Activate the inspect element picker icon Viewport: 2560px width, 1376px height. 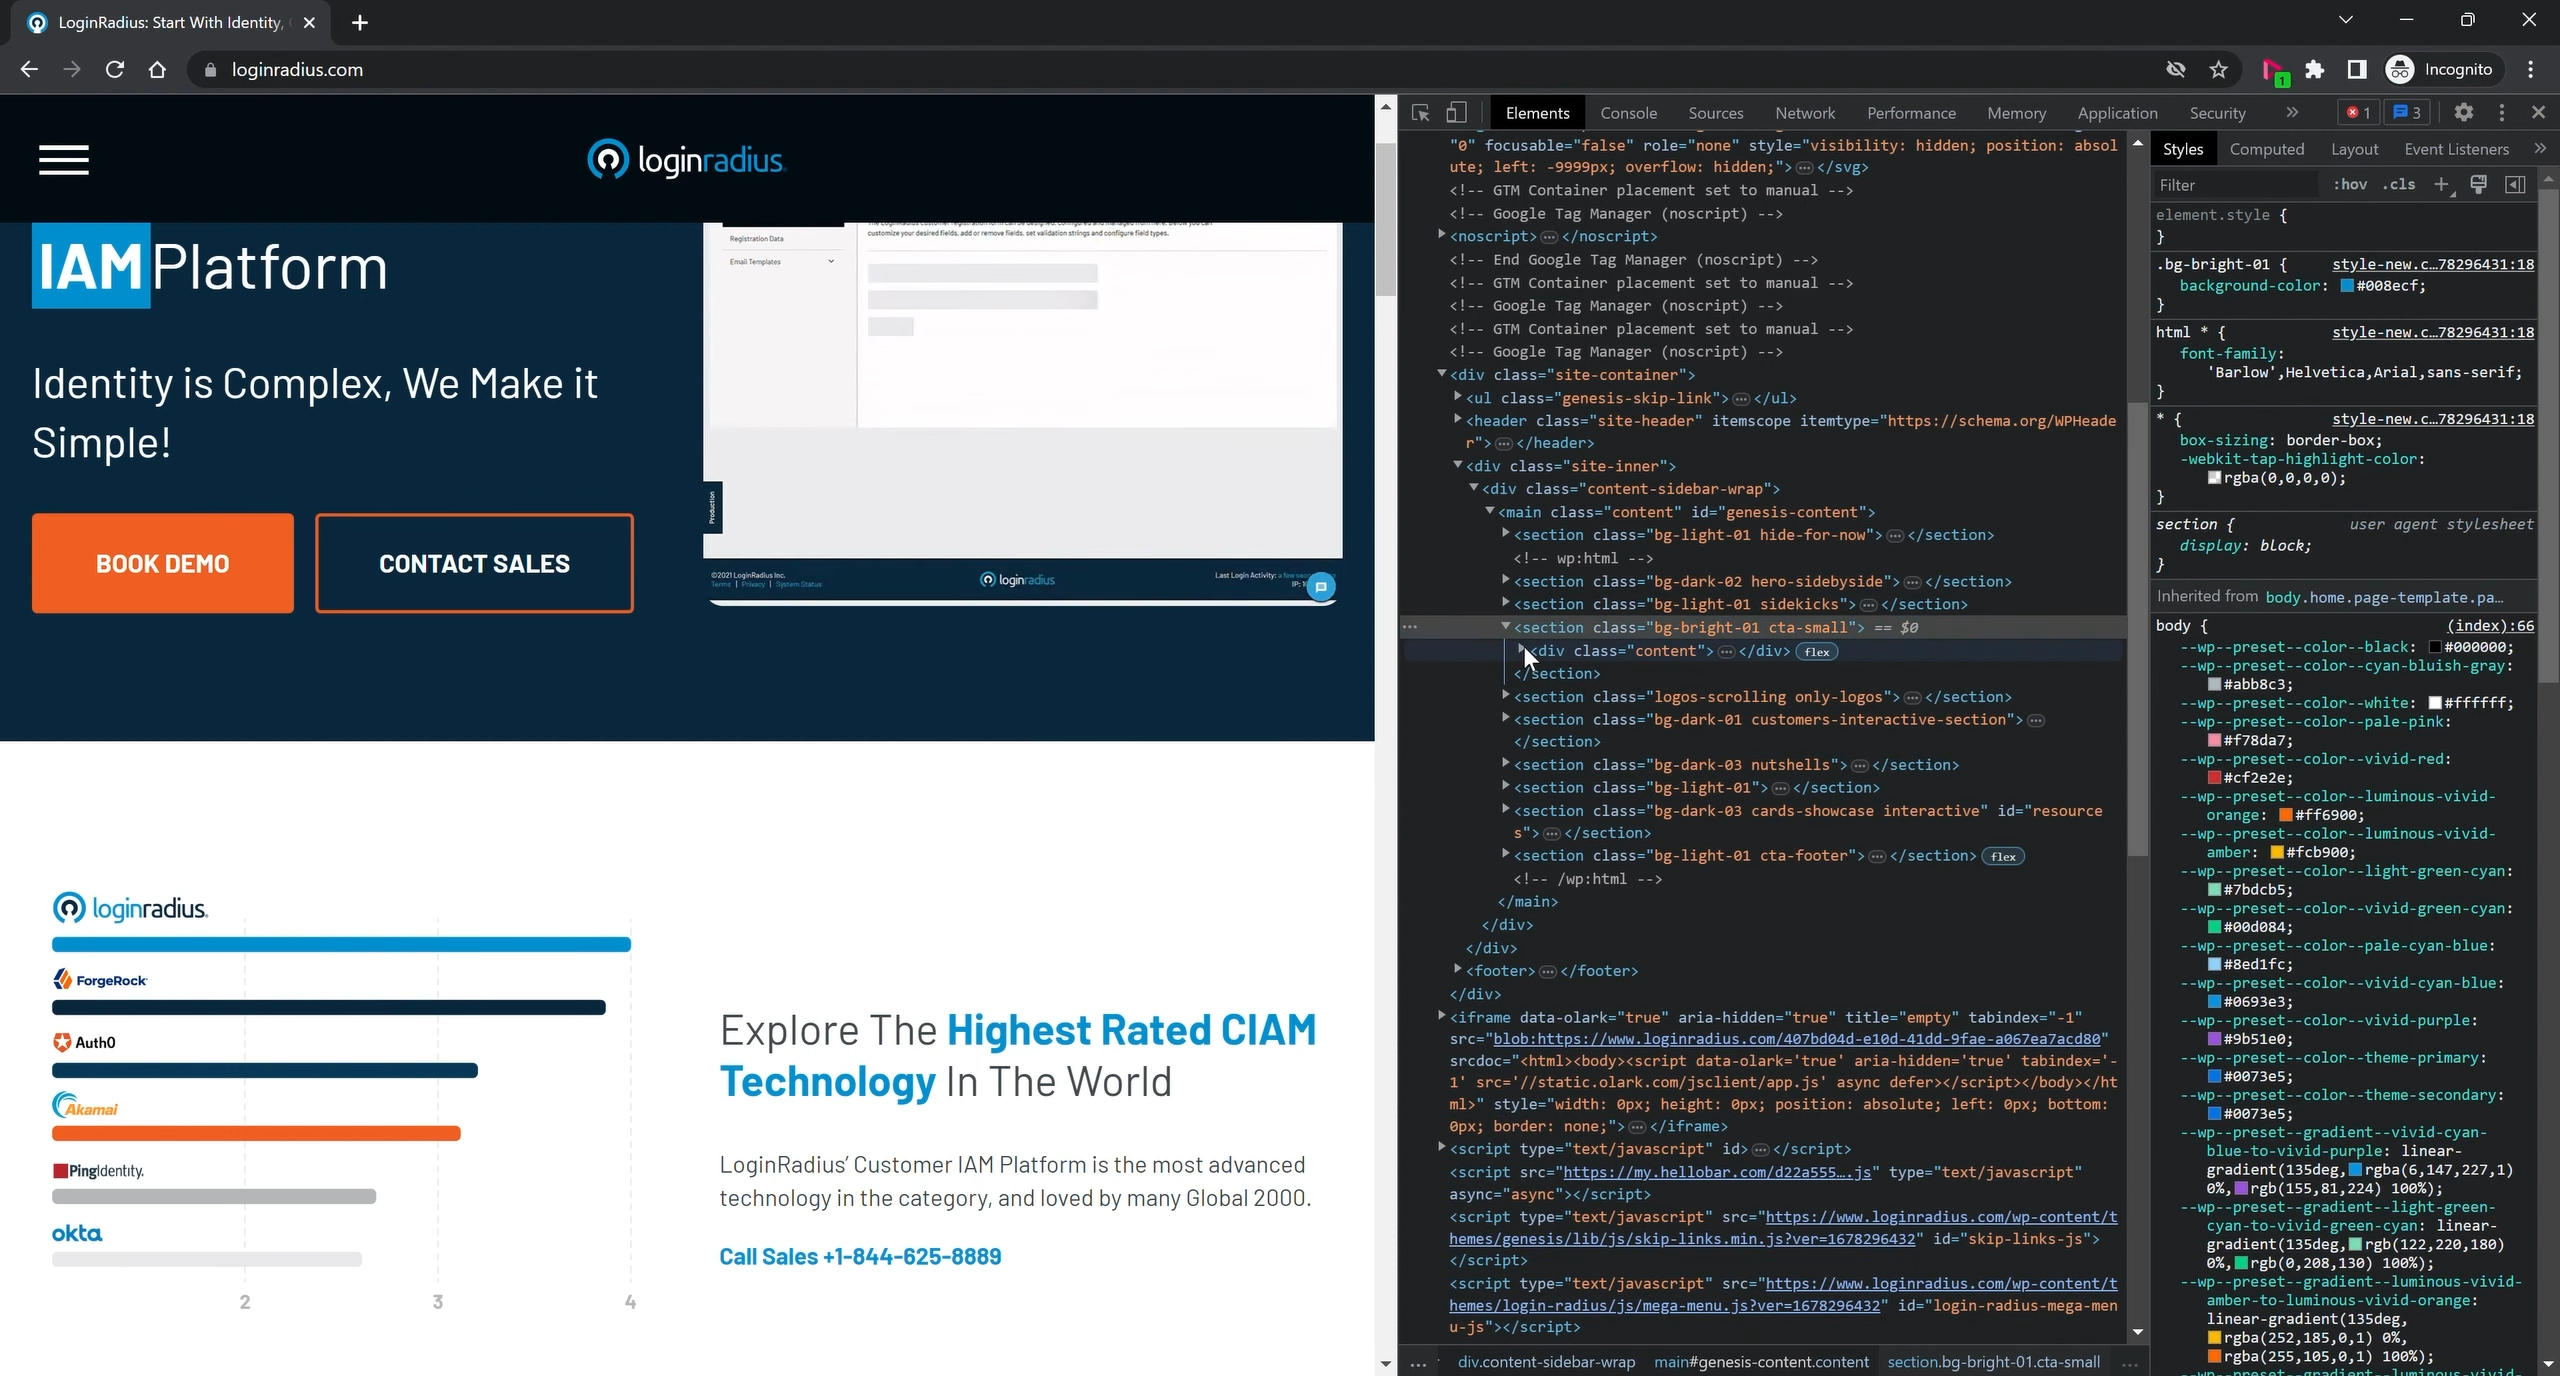pos(1420,113)
